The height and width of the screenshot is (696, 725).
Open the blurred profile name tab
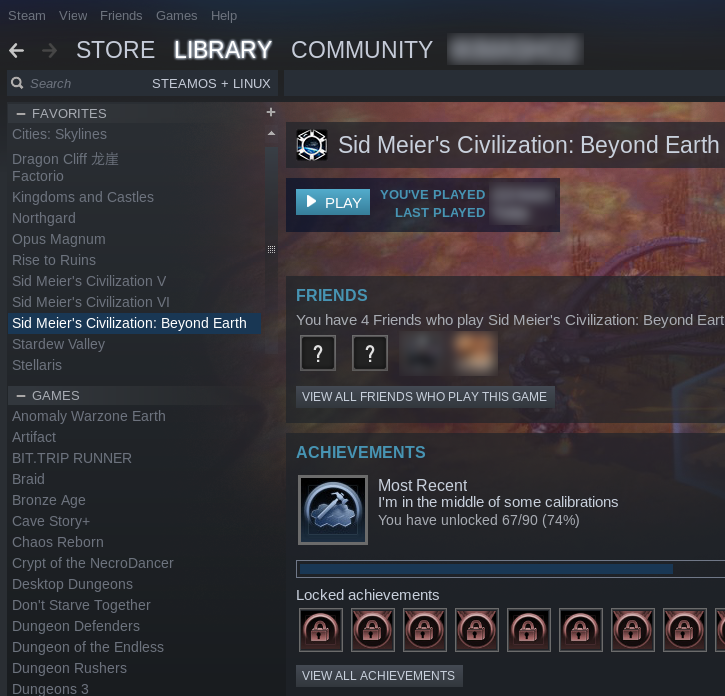515,49
